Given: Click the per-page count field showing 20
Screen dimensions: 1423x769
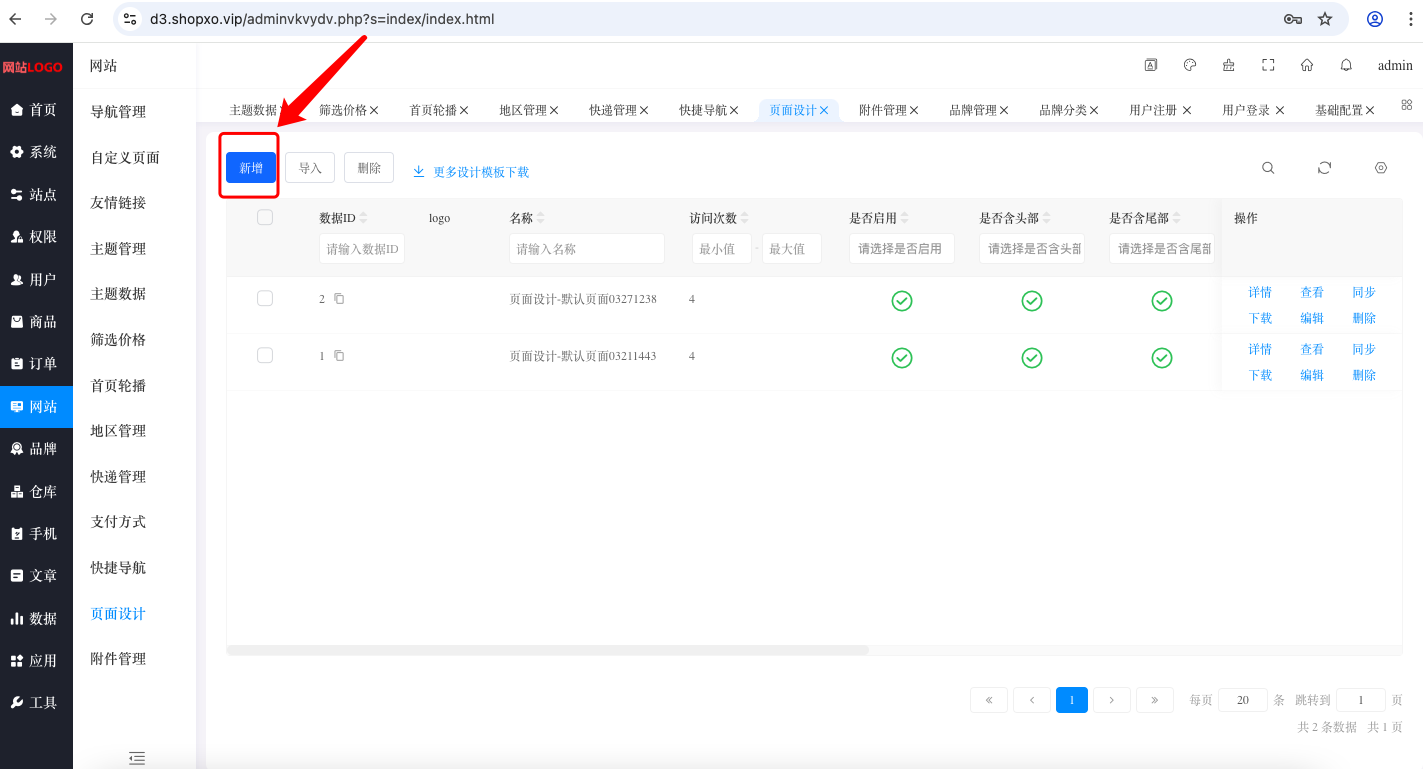Looking at the screenshot, I should (1243, 700).
